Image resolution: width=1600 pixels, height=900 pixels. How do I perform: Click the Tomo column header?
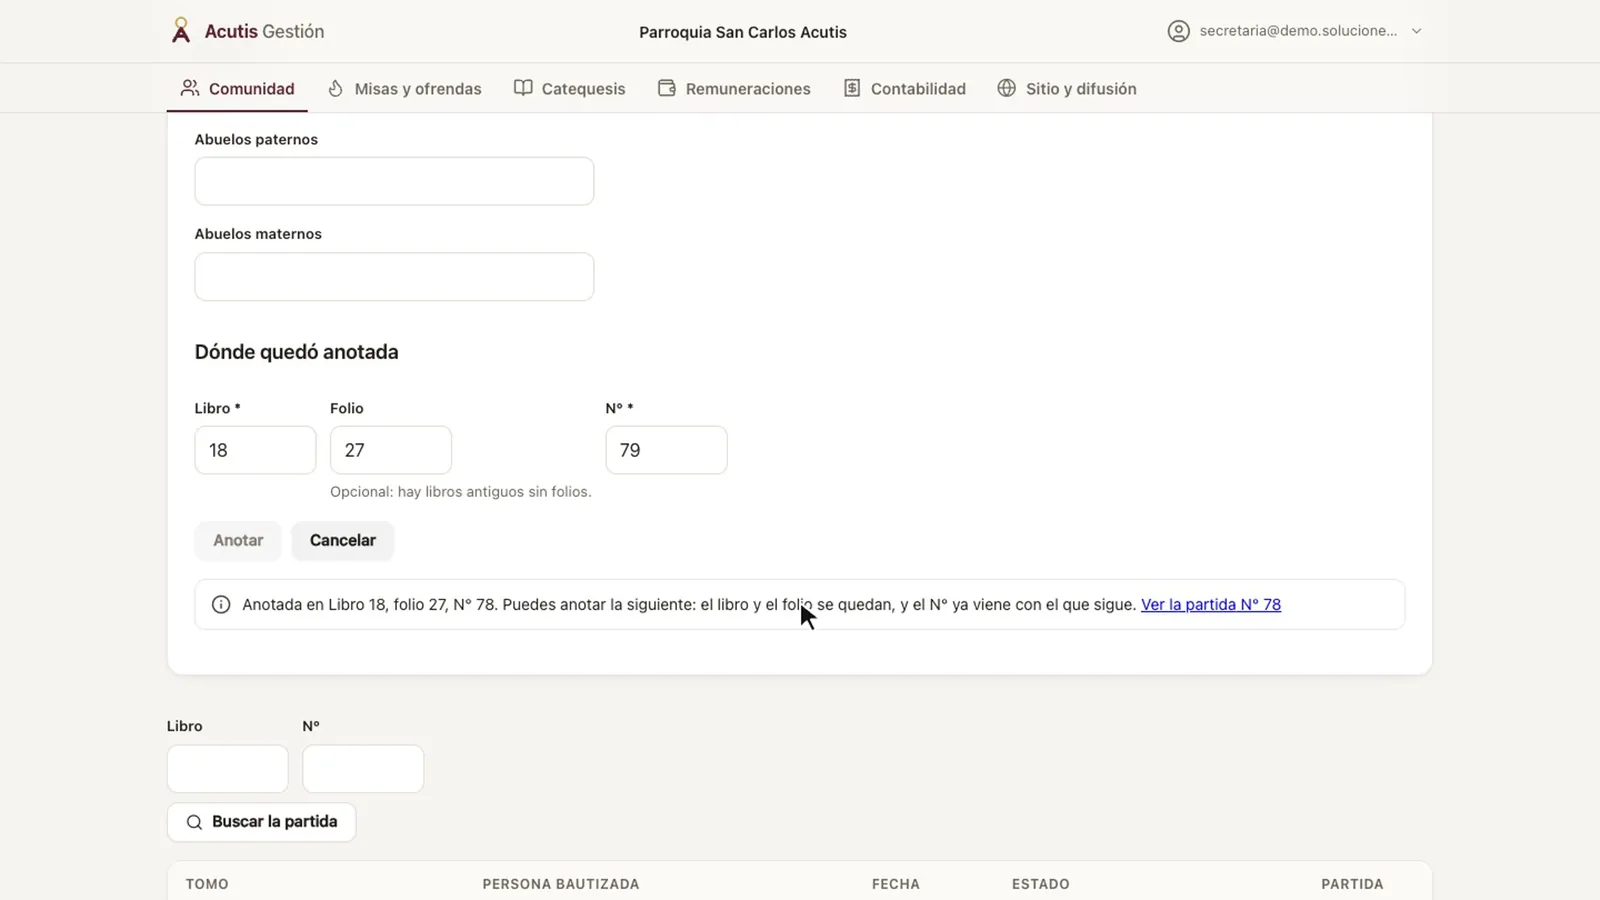pyautogui.click(x=207, y=884)
